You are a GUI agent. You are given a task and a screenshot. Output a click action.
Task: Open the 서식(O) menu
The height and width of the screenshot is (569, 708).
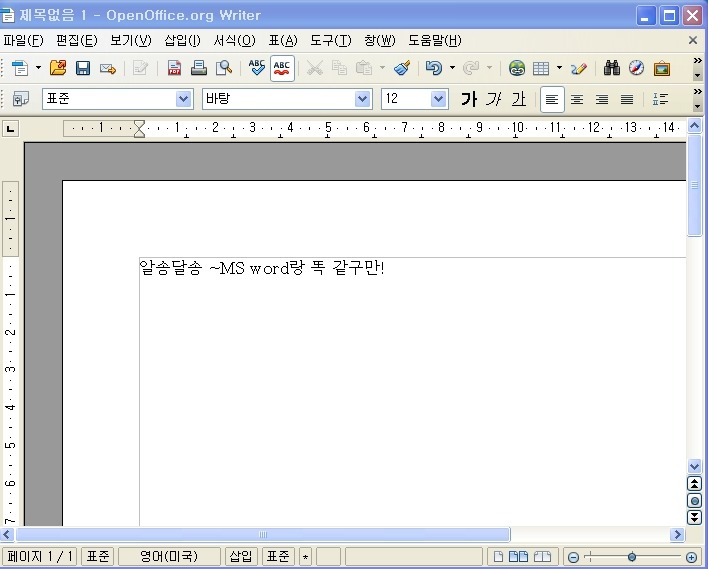pyautogui.click(x=234, y=40)
